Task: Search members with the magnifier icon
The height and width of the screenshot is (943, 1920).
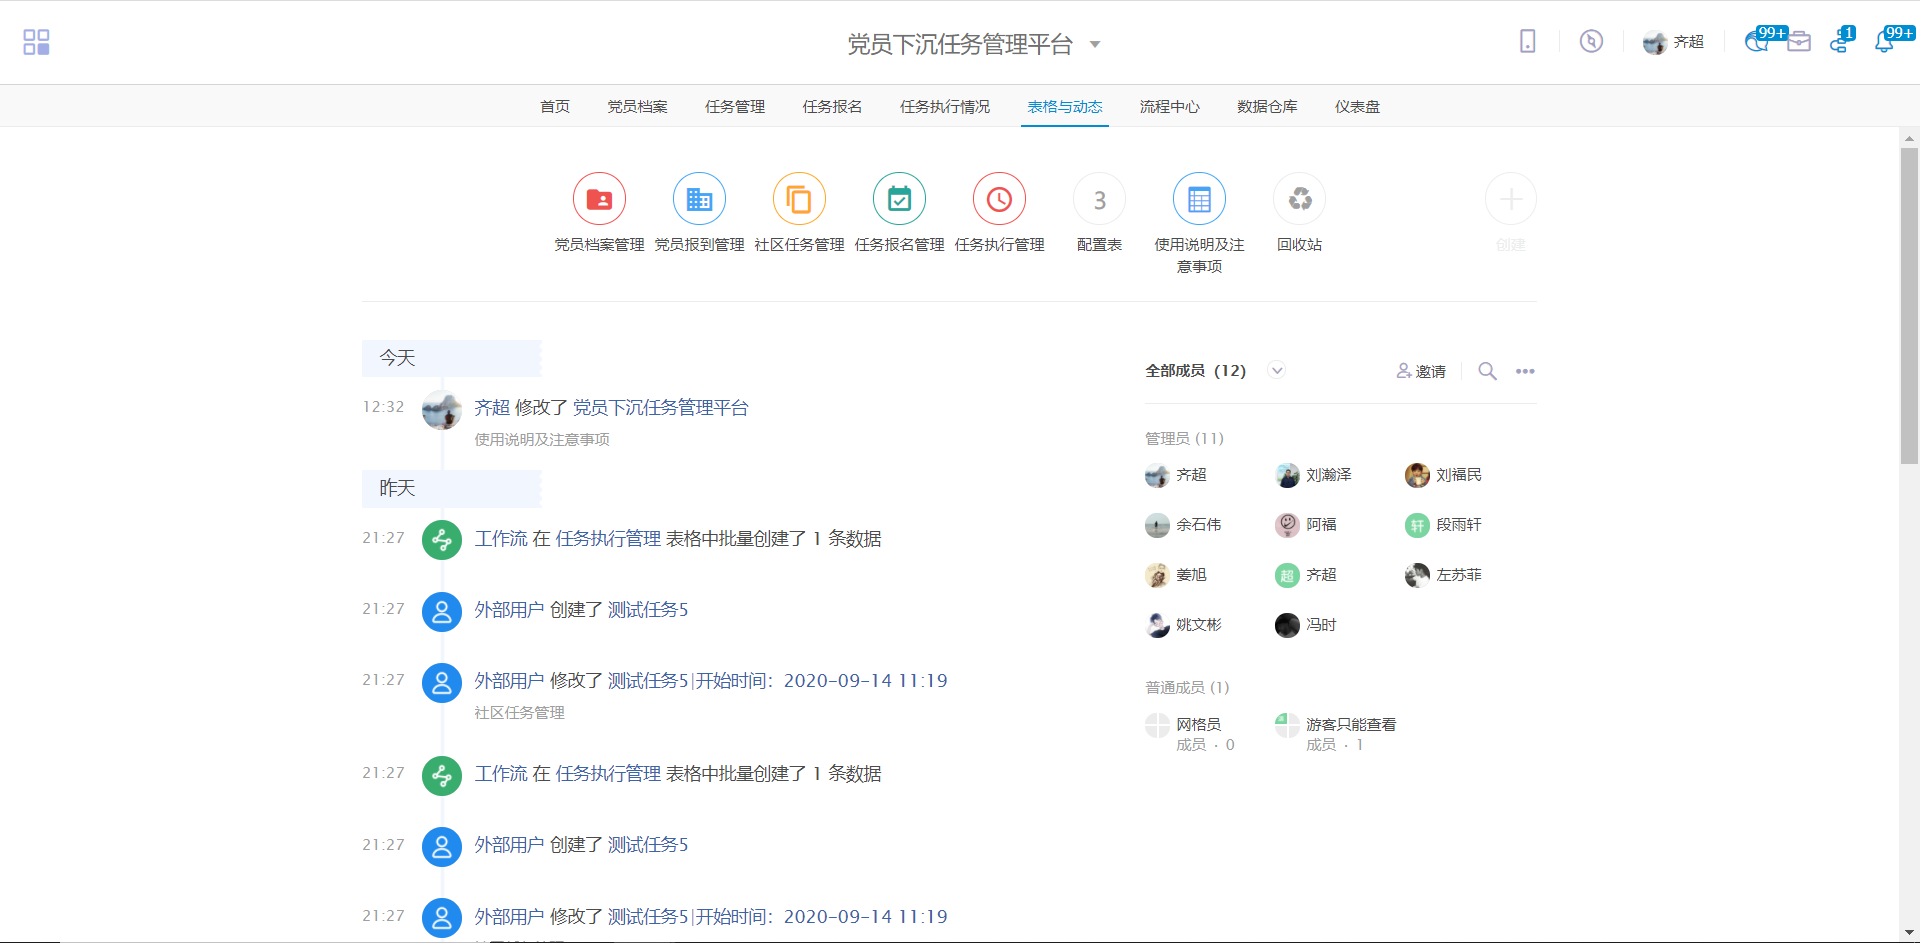Action: pos(1487,371)
